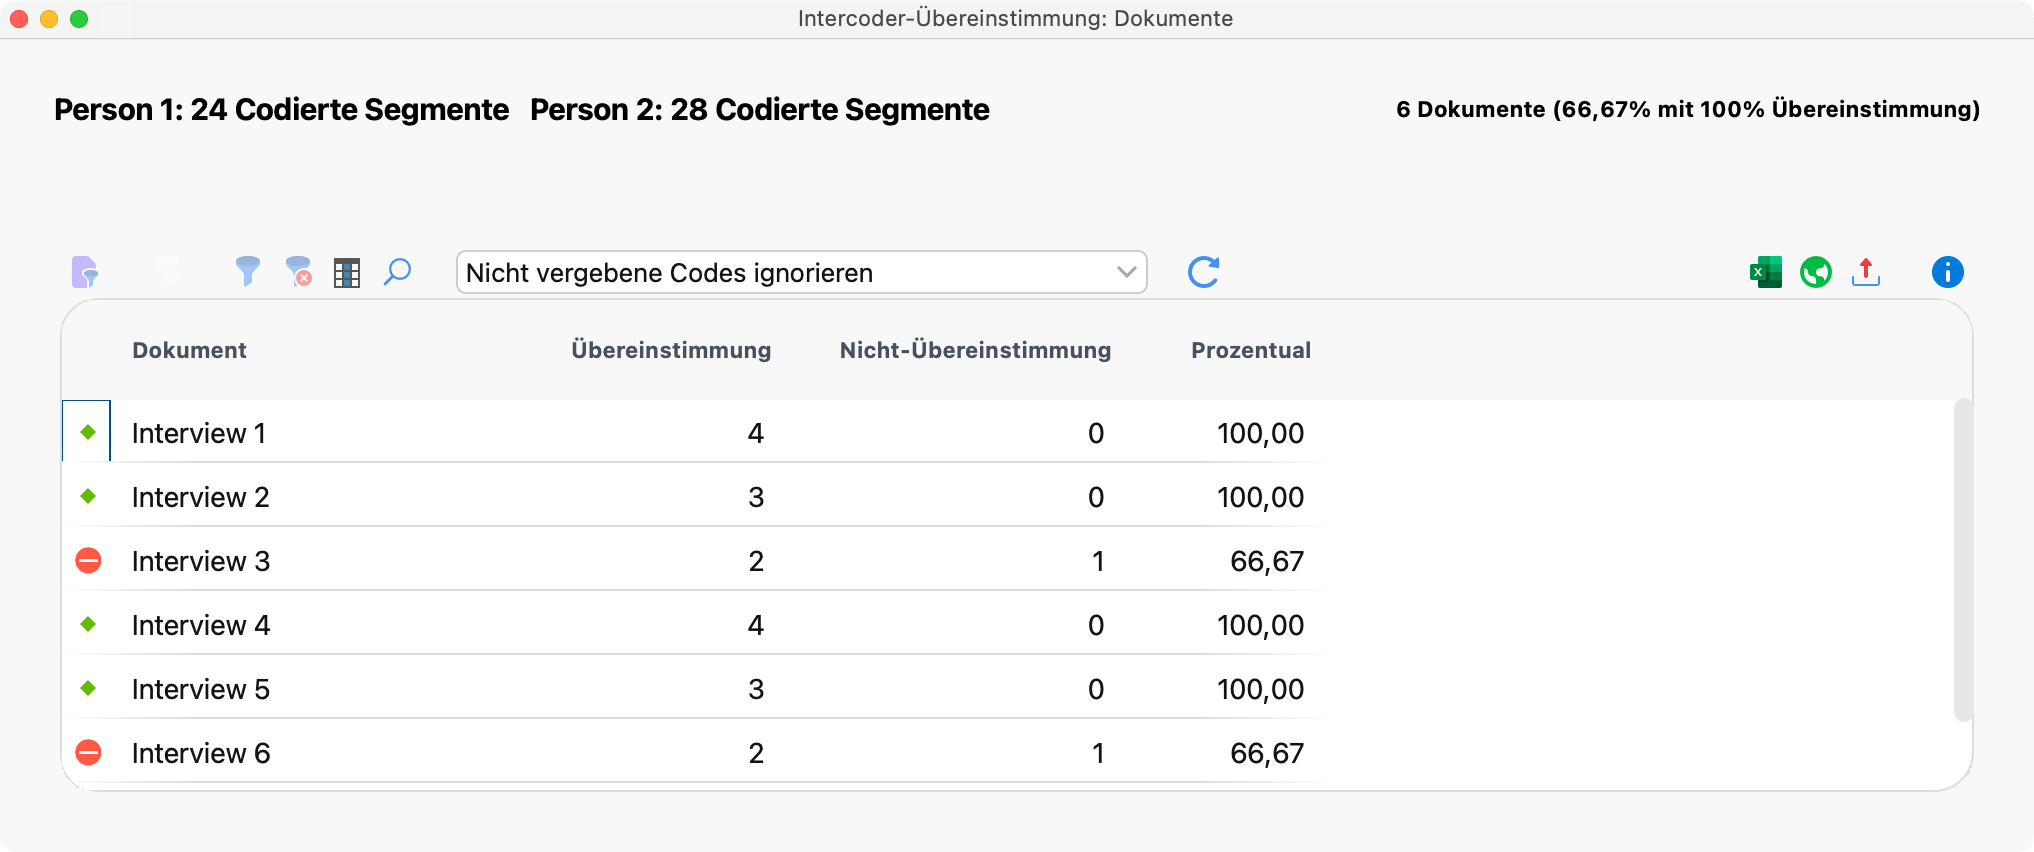Close the Intercoder-Übereinstimmung window

click(x=19, y=19)
